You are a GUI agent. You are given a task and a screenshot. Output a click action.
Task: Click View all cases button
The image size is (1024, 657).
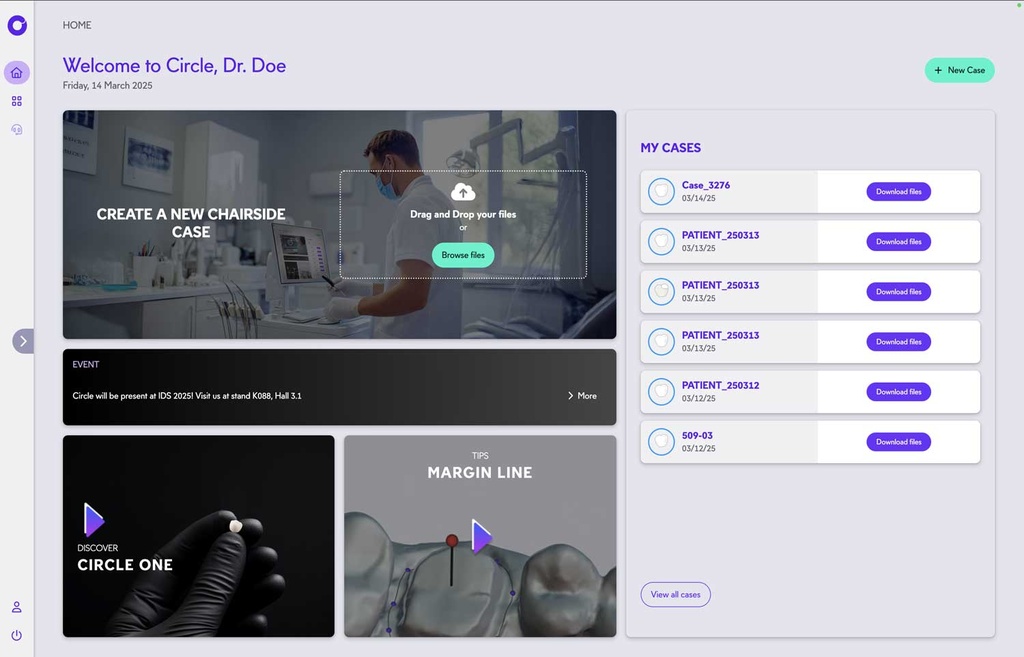pos(675,594)
